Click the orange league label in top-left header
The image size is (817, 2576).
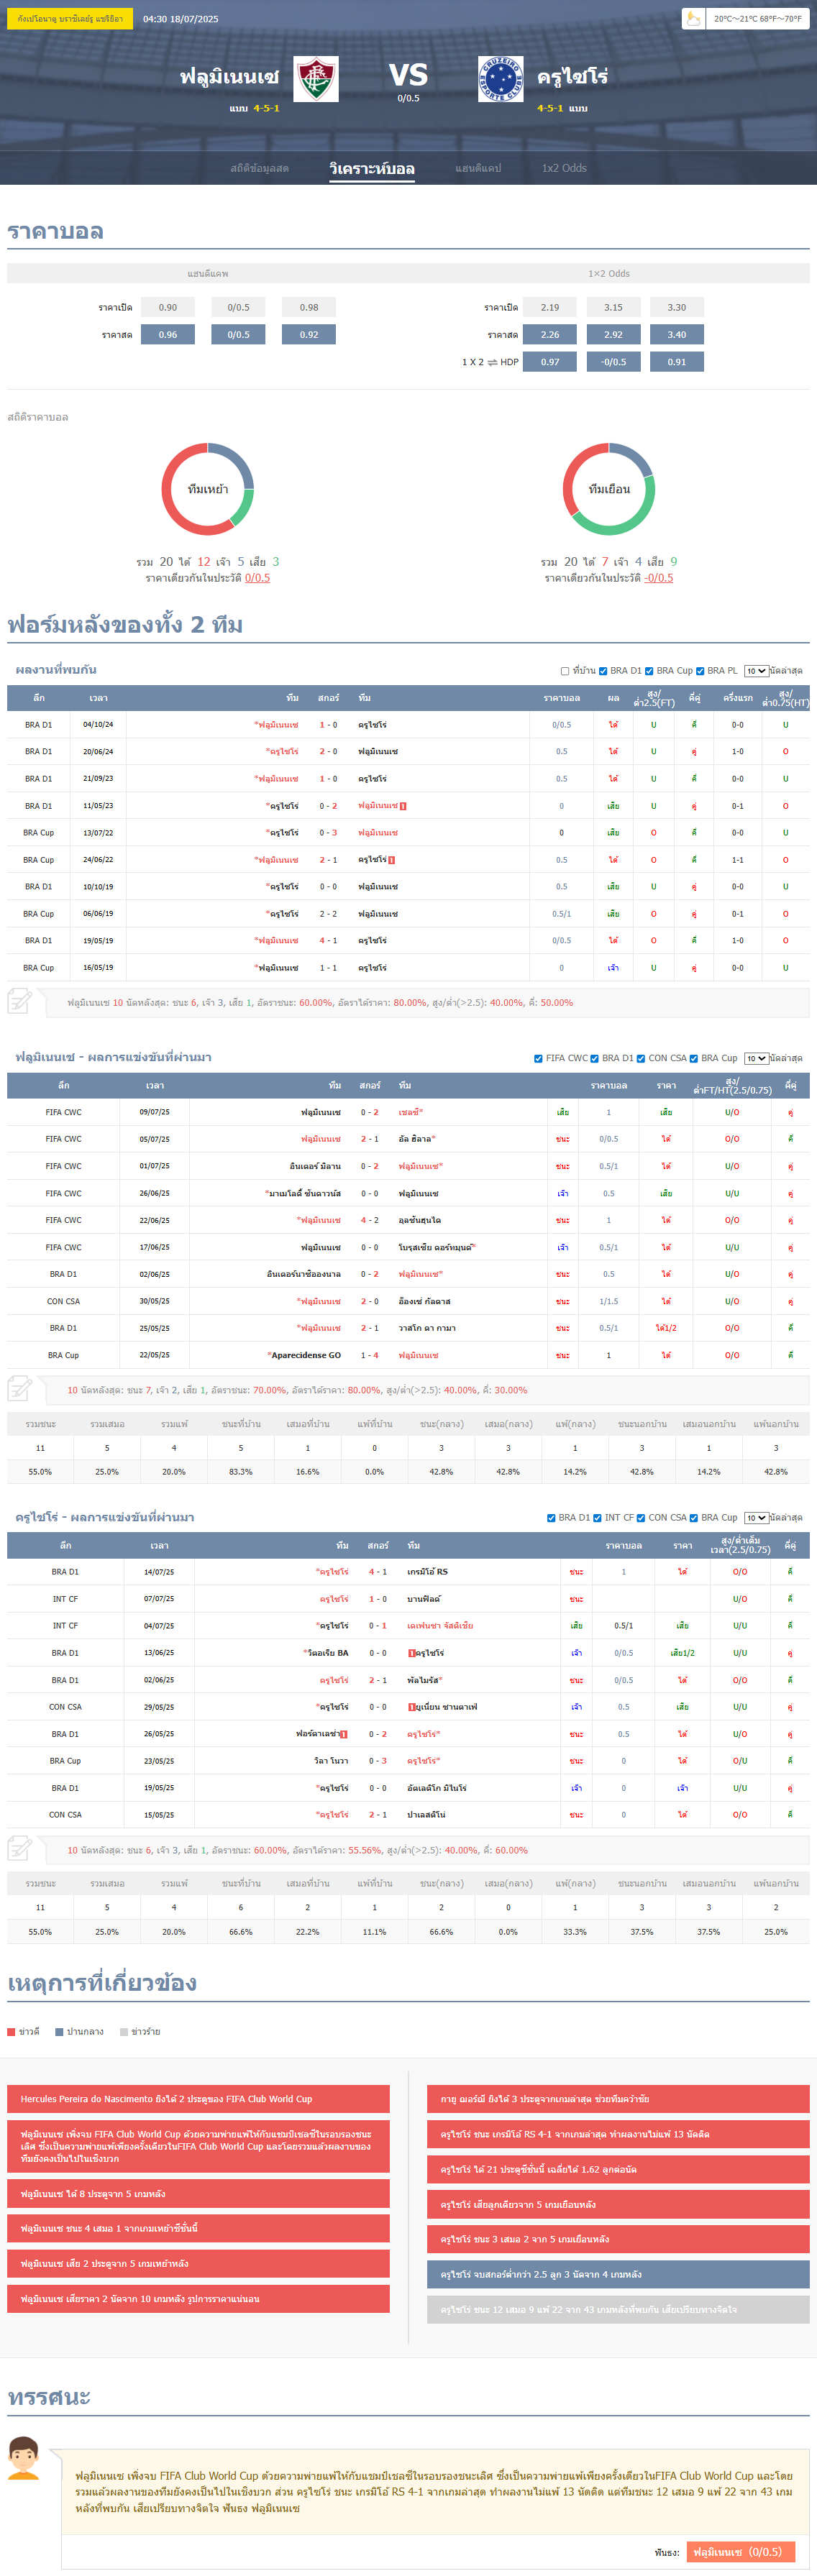click(70, 18)
